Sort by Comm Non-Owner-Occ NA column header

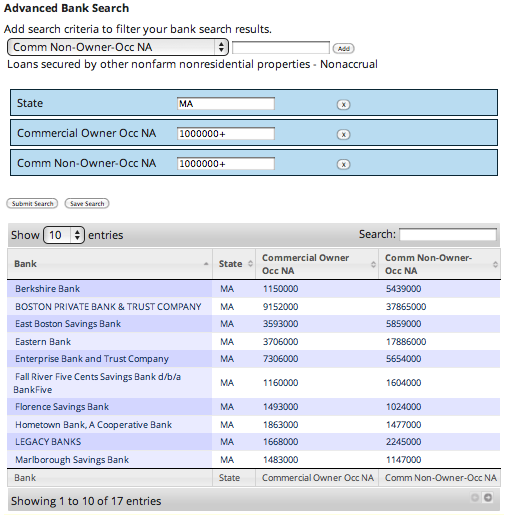pyautogui.click(x=439, y=264)
